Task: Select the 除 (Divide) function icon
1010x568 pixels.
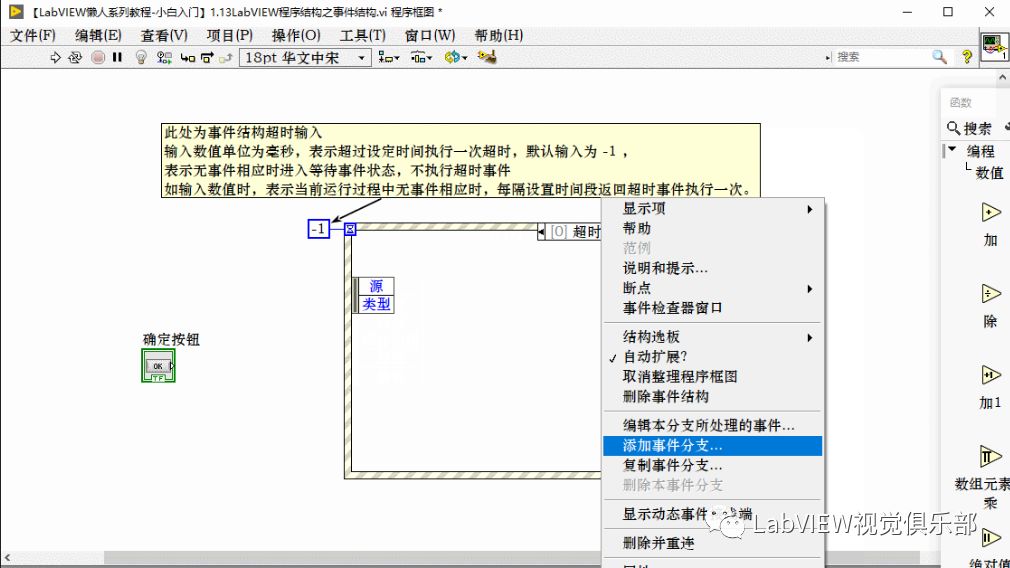Action: [x=991, y=294]
